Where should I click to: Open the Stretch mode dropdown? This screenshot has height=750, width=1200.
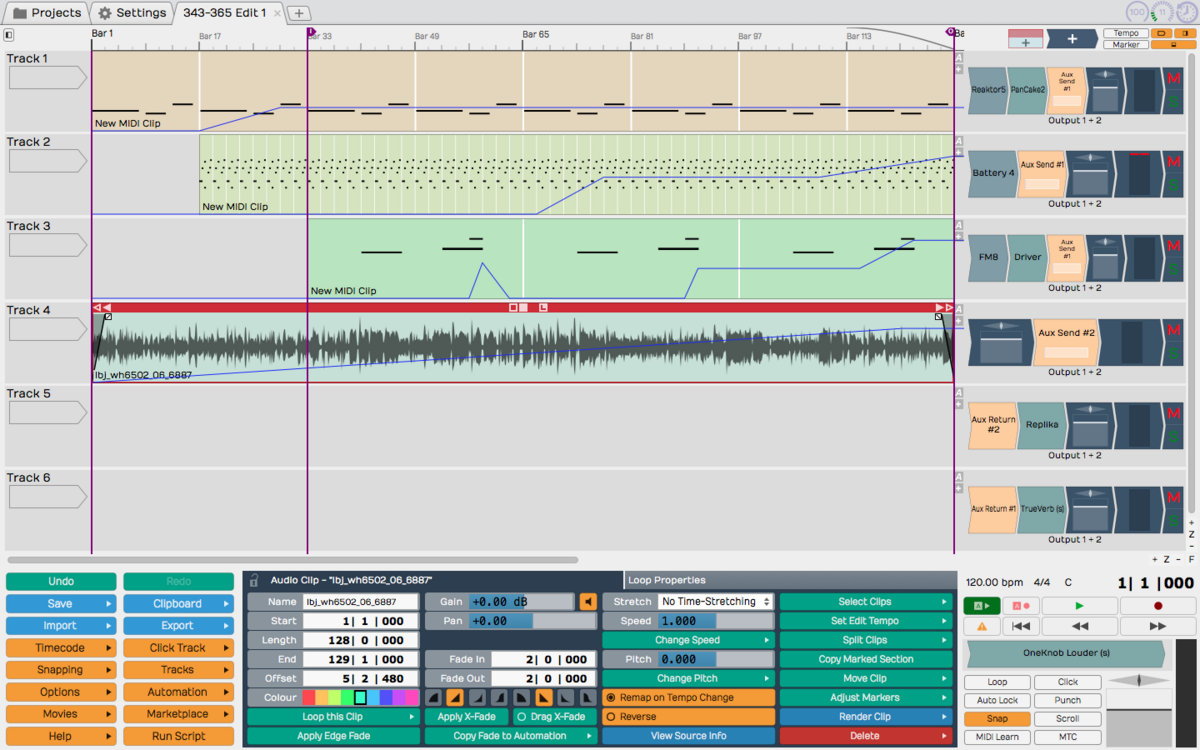click(x=716, y=602)
